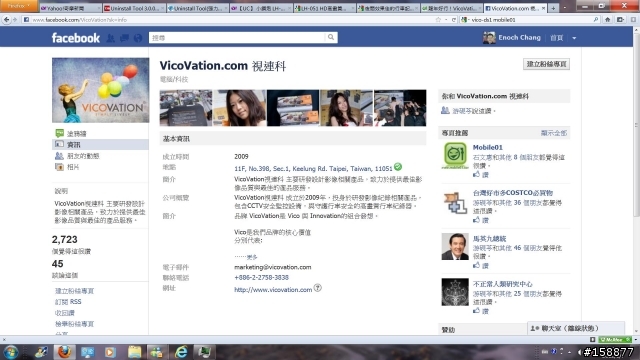Click the bookmark star in the address bar
640x360 pixels.
[438, 20]
